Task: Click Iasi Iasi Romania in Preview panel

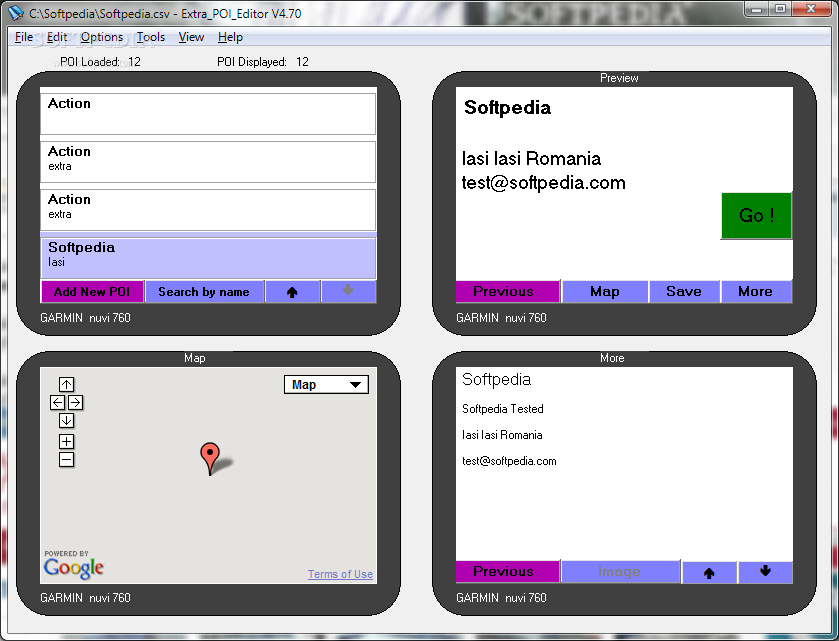Action: point(531,159)
